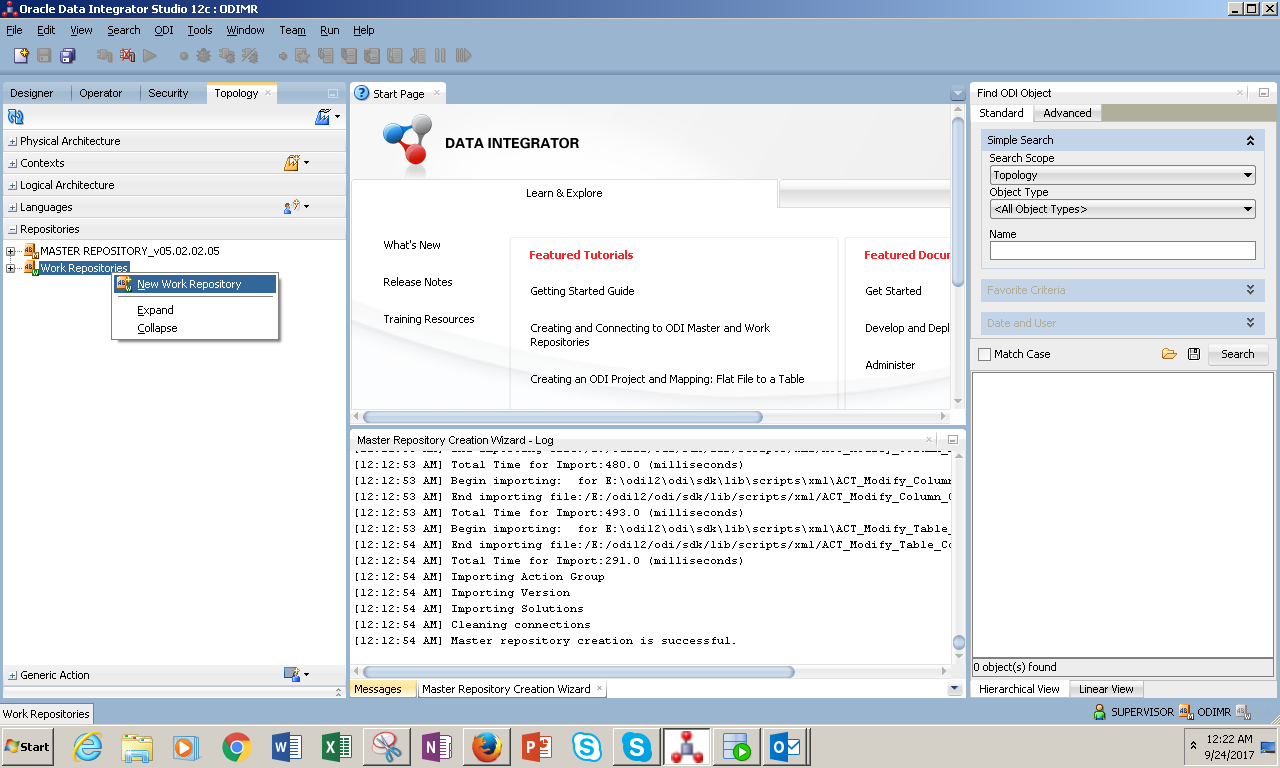1280x768 pixels.
Task: Save the current search criteria
Action: tap(1193, 353)
